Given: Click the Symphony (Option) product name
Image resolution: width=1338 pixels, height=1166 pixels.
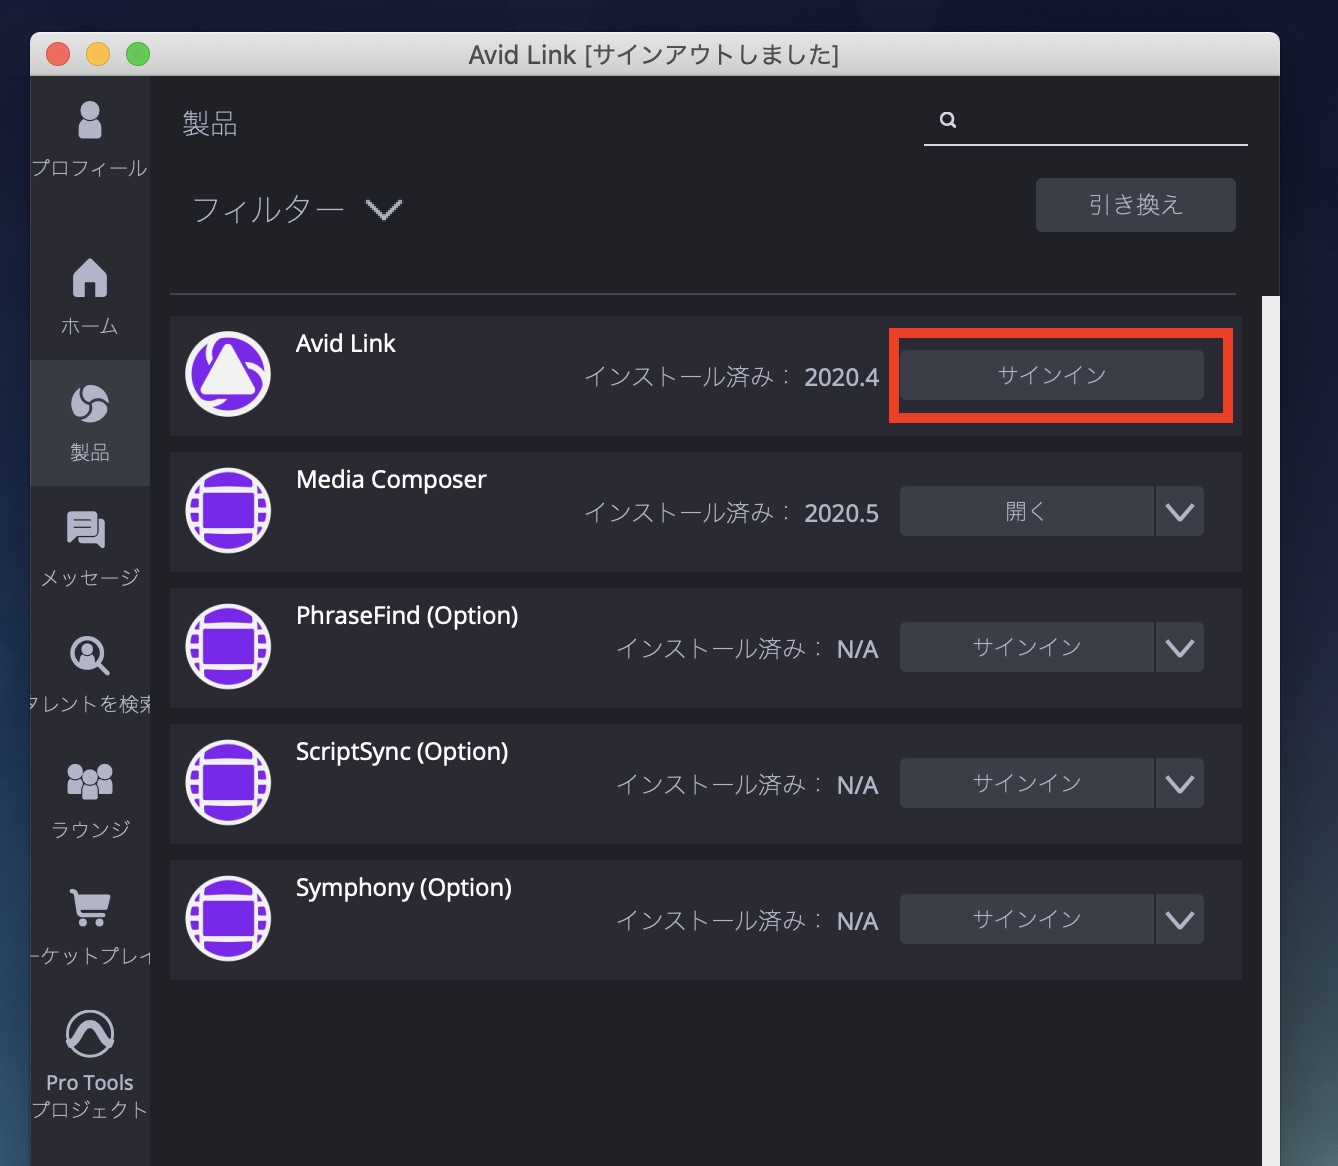Looking at the screenshot, I should (404, 888).
